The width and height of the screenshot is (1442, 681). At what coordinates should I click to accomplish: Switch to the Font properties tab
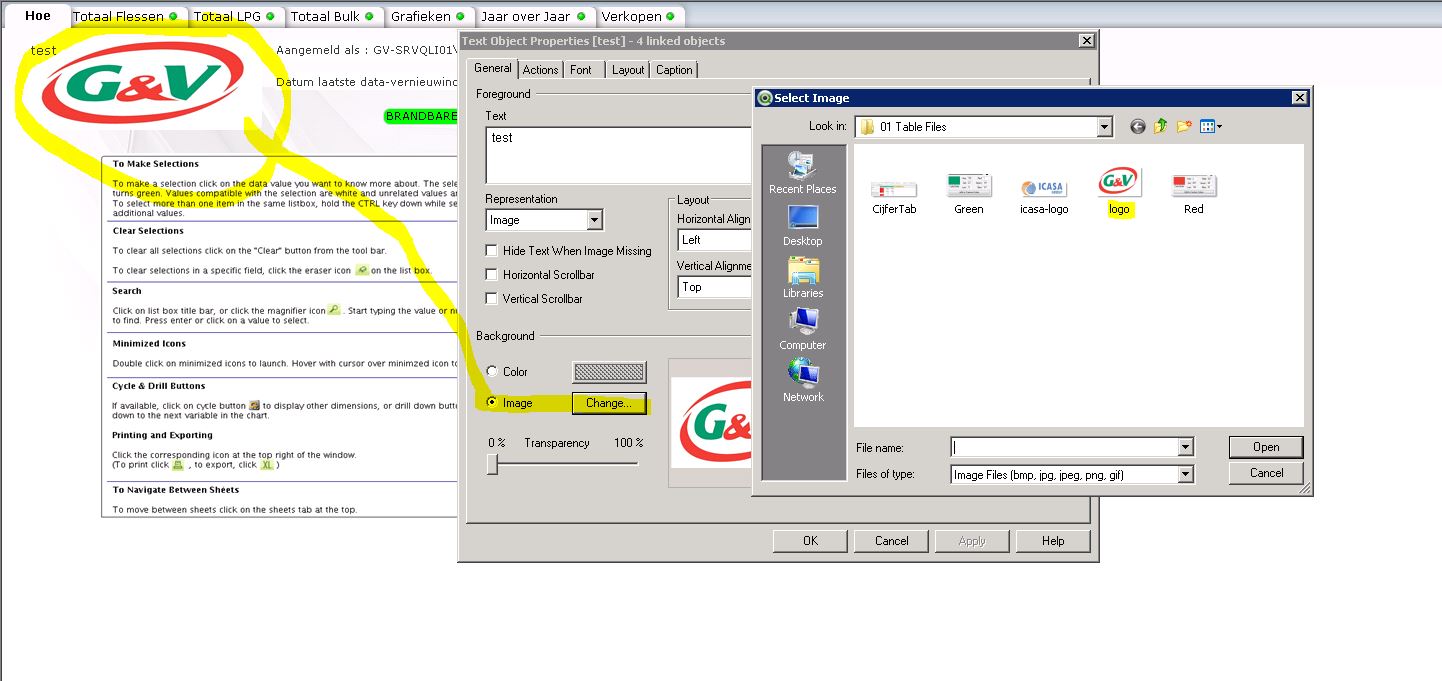click(x=581, y=70)
